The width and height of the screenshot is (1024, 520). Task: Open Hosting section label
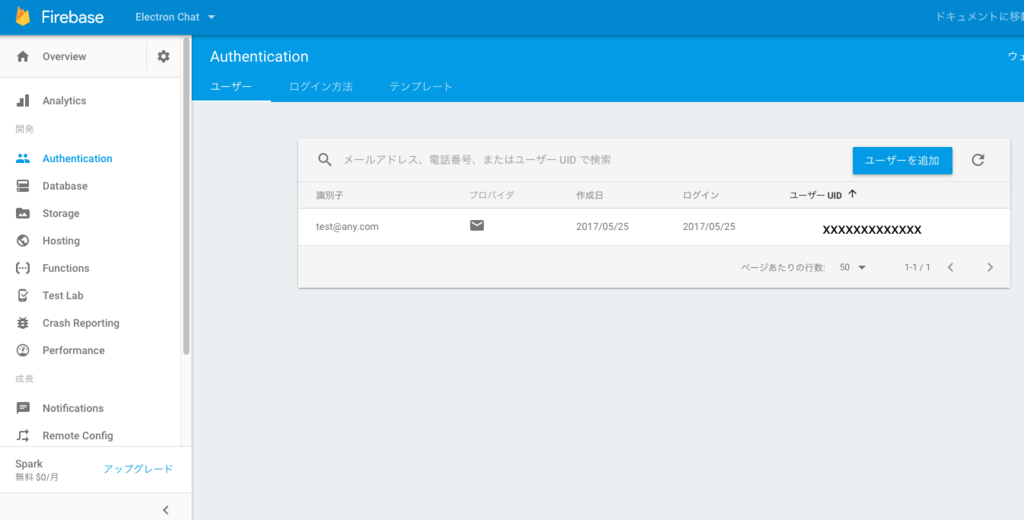(61, 241)
